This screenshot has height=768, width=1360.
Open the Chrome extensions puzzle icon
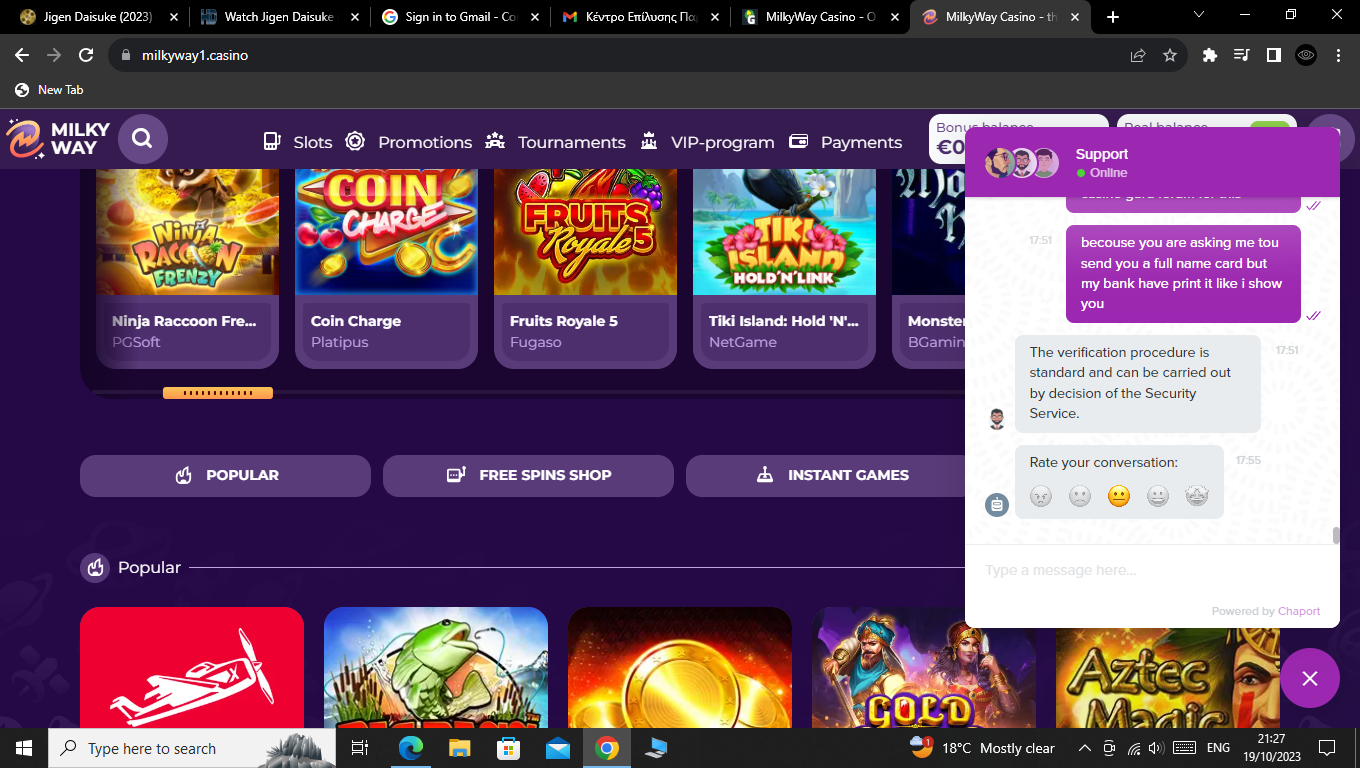pos(1209,55)
